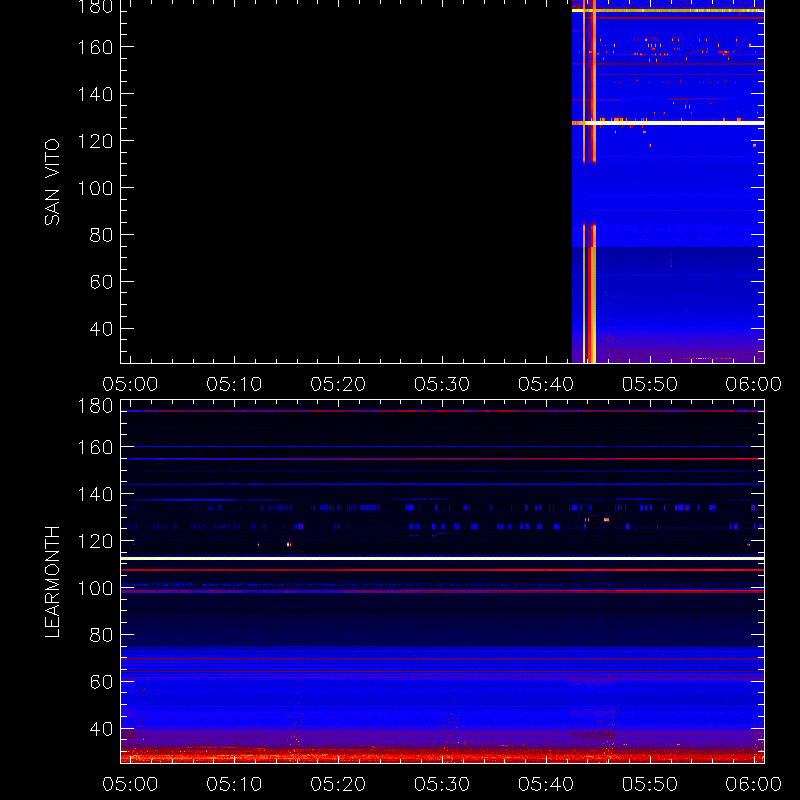Click 05:40 time label under SAN VITO plot
The image size is (800, 800).
[x=546, y=384]
